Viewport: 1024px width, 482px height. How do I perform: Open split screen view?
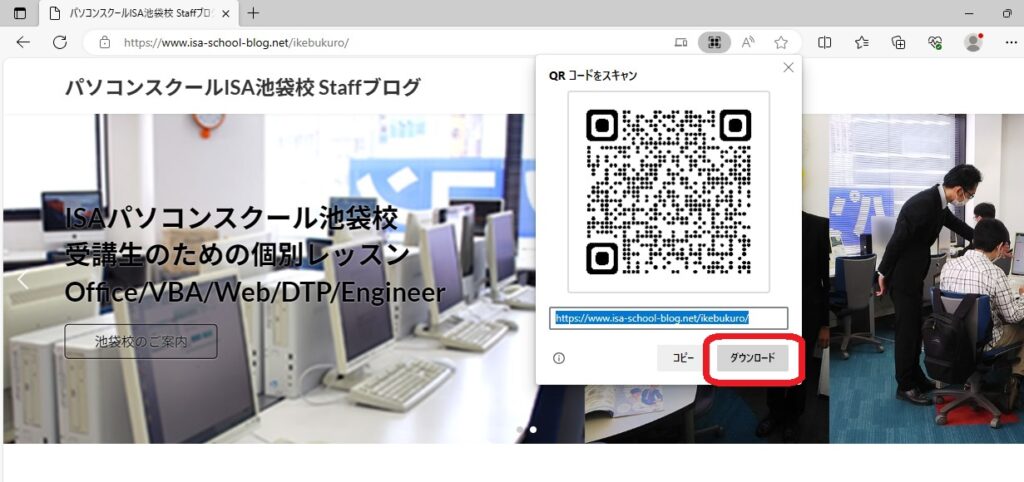825,42
